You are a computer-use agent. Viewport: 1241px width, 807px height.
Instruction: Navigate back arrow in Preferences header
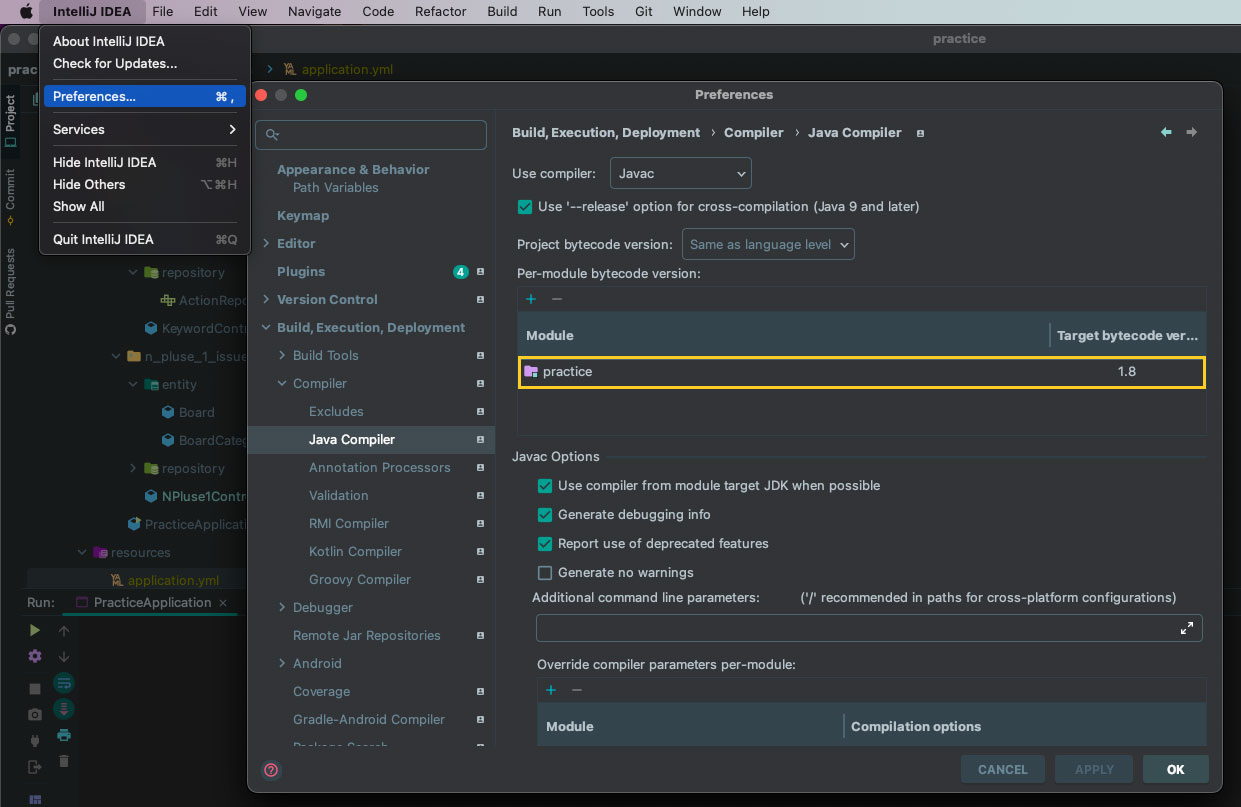tap(1166, 132)
